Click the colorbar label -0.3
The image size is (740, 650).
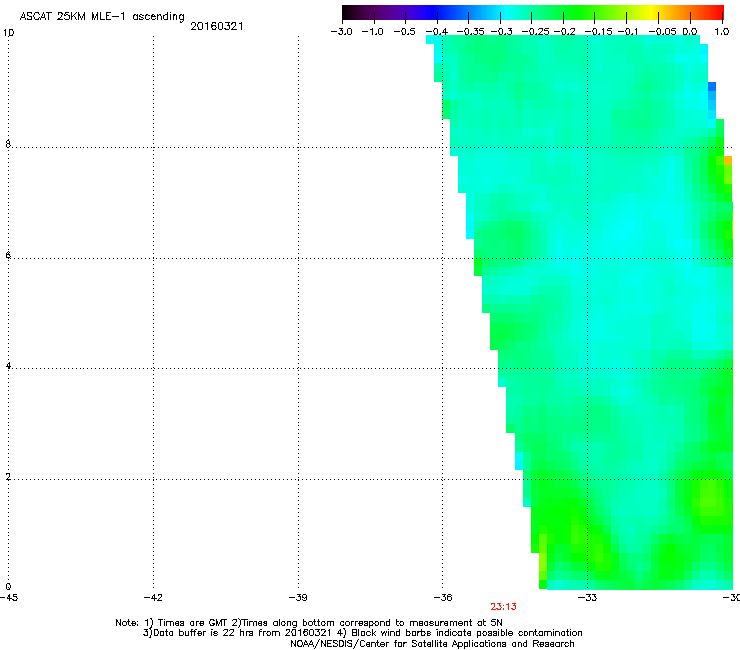click(502, 32)
